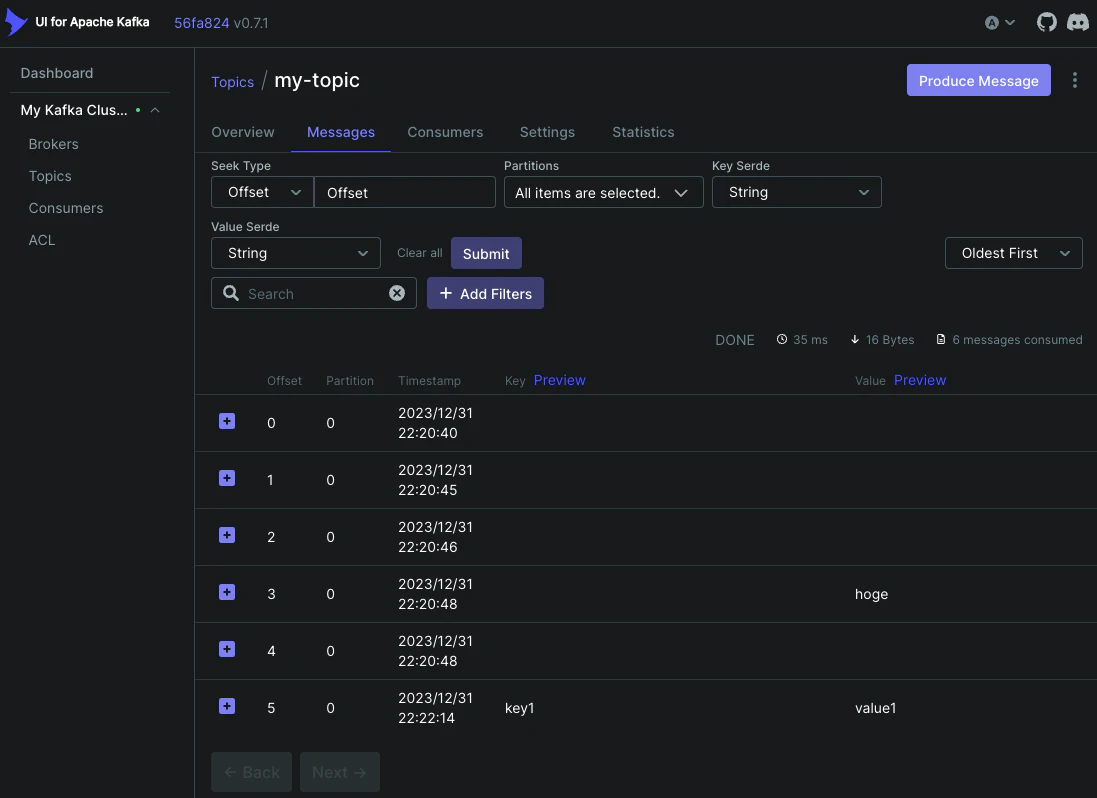Focus the Offset value input field
The image size is (1097, 798).
(x=404, y=192)
